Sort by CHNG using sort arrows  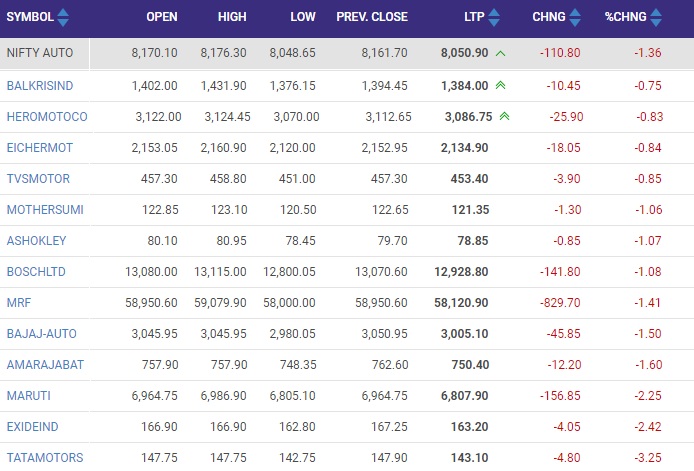coord(575,17)
